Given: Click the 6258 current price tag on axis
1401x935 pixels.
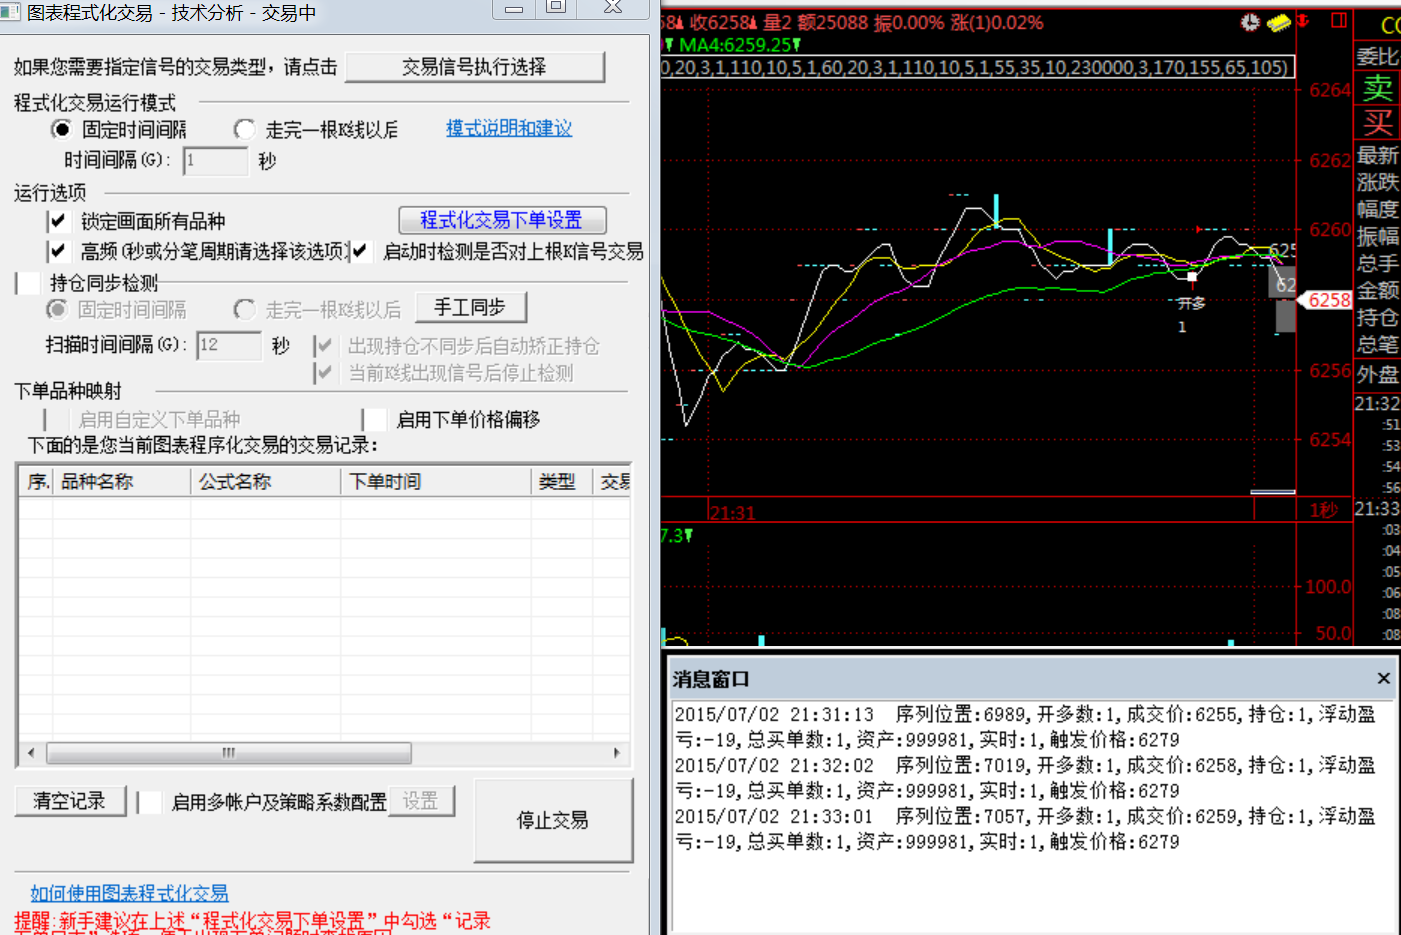Looking at the screenshot, I should pyautogui.click(x=1329, y=299).
